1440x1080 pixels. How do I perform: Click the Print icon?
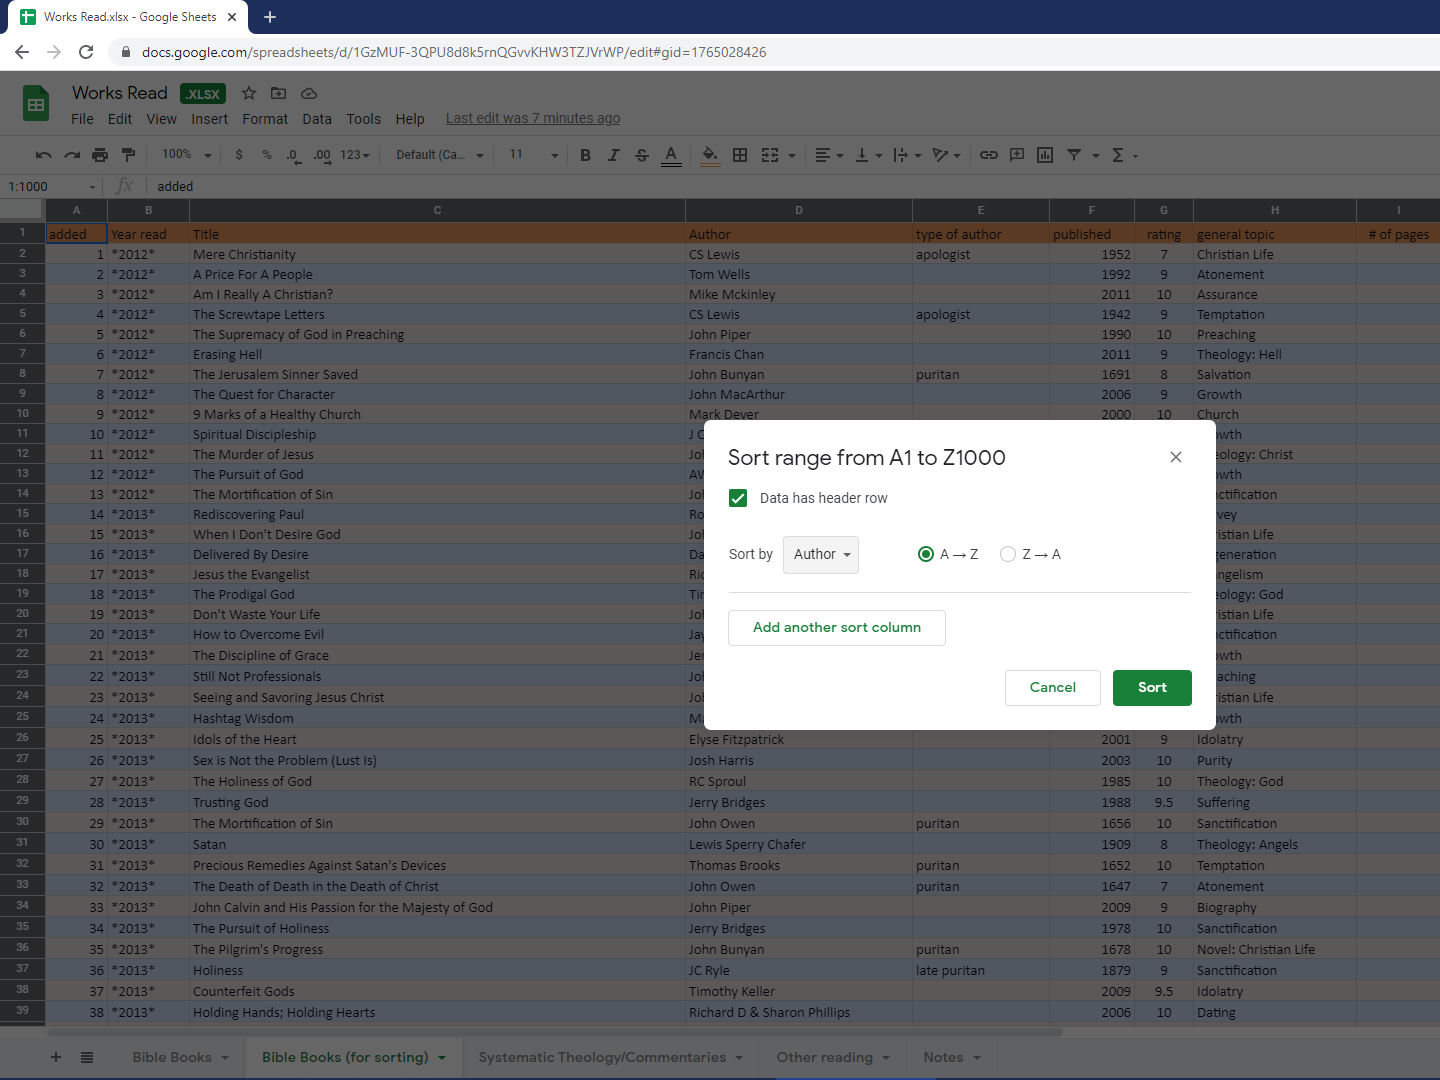click(x=100, y=155)
